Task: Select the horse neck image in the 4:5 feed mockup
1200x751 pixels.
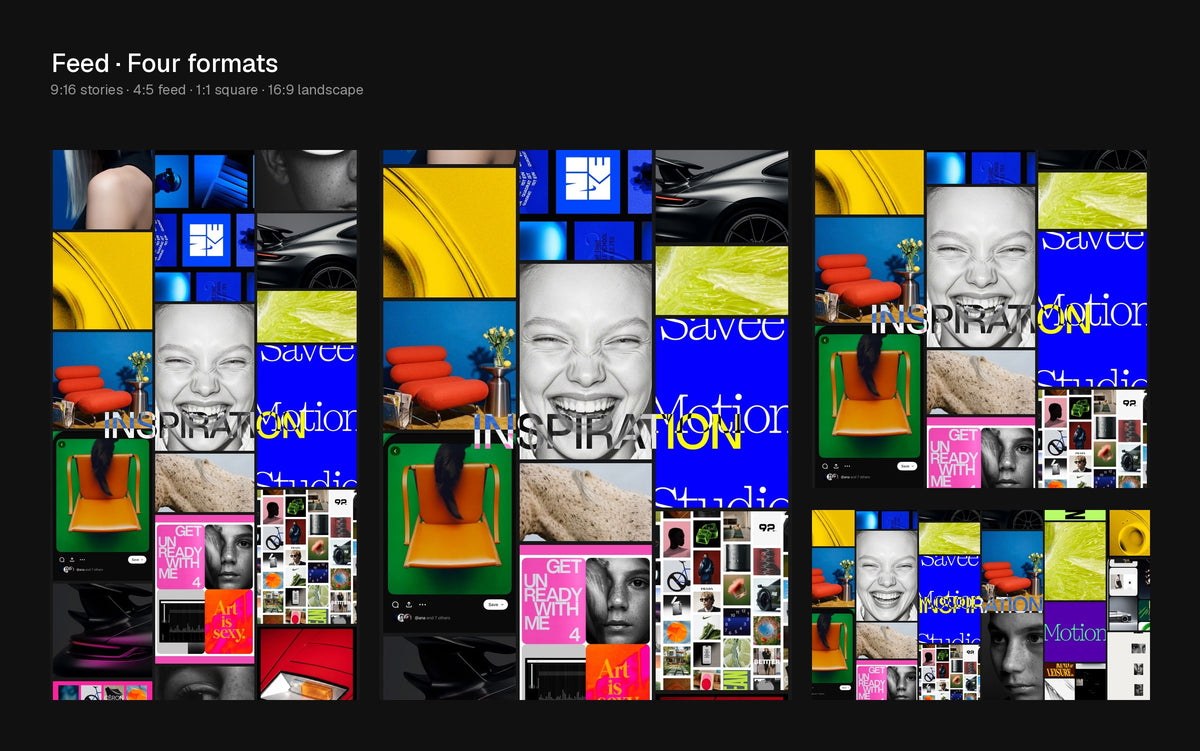Action: (586, 502)
